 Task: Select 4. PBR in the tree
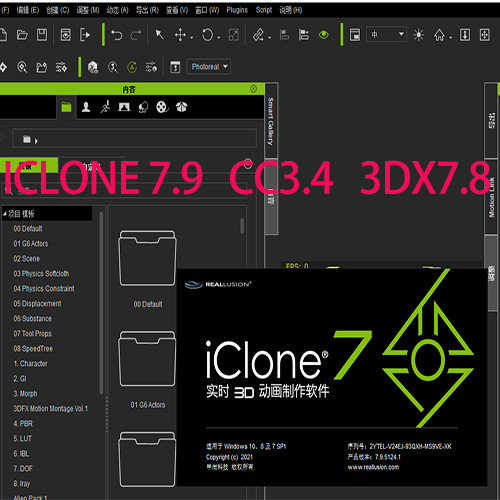23,424
